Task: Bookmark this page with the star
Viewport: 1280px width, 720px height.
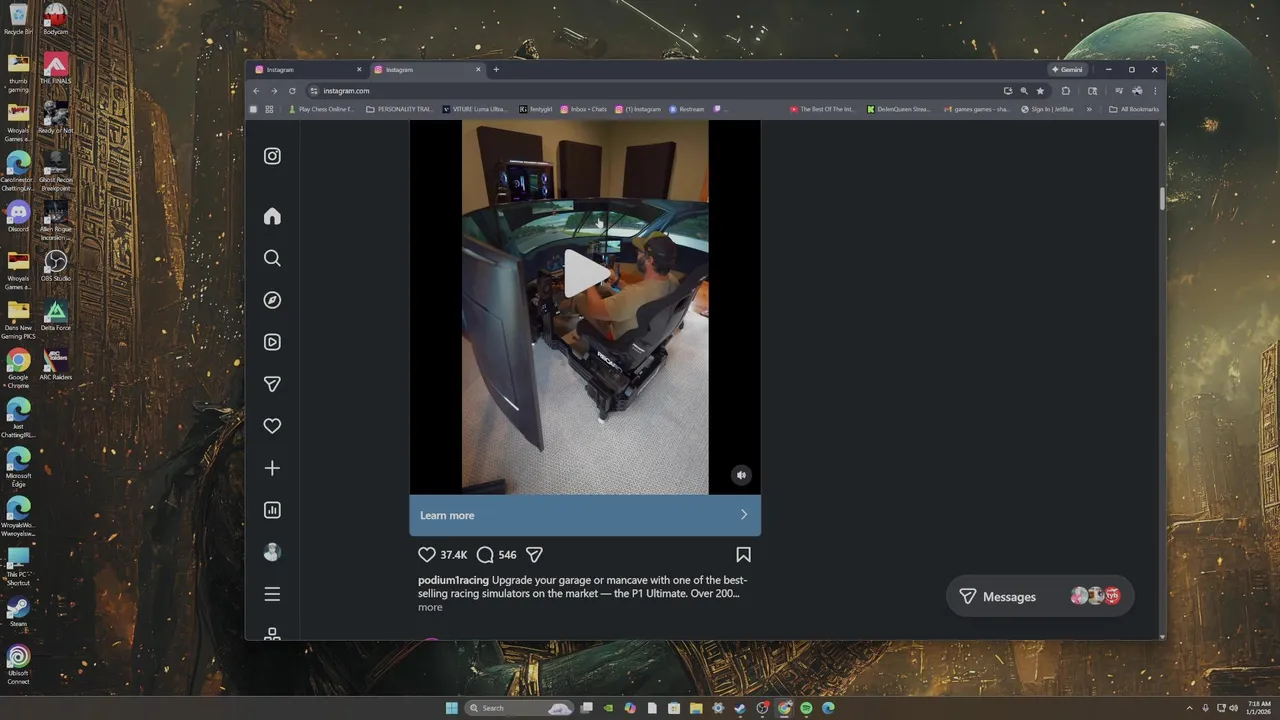Action: [x=1040, y=91]
